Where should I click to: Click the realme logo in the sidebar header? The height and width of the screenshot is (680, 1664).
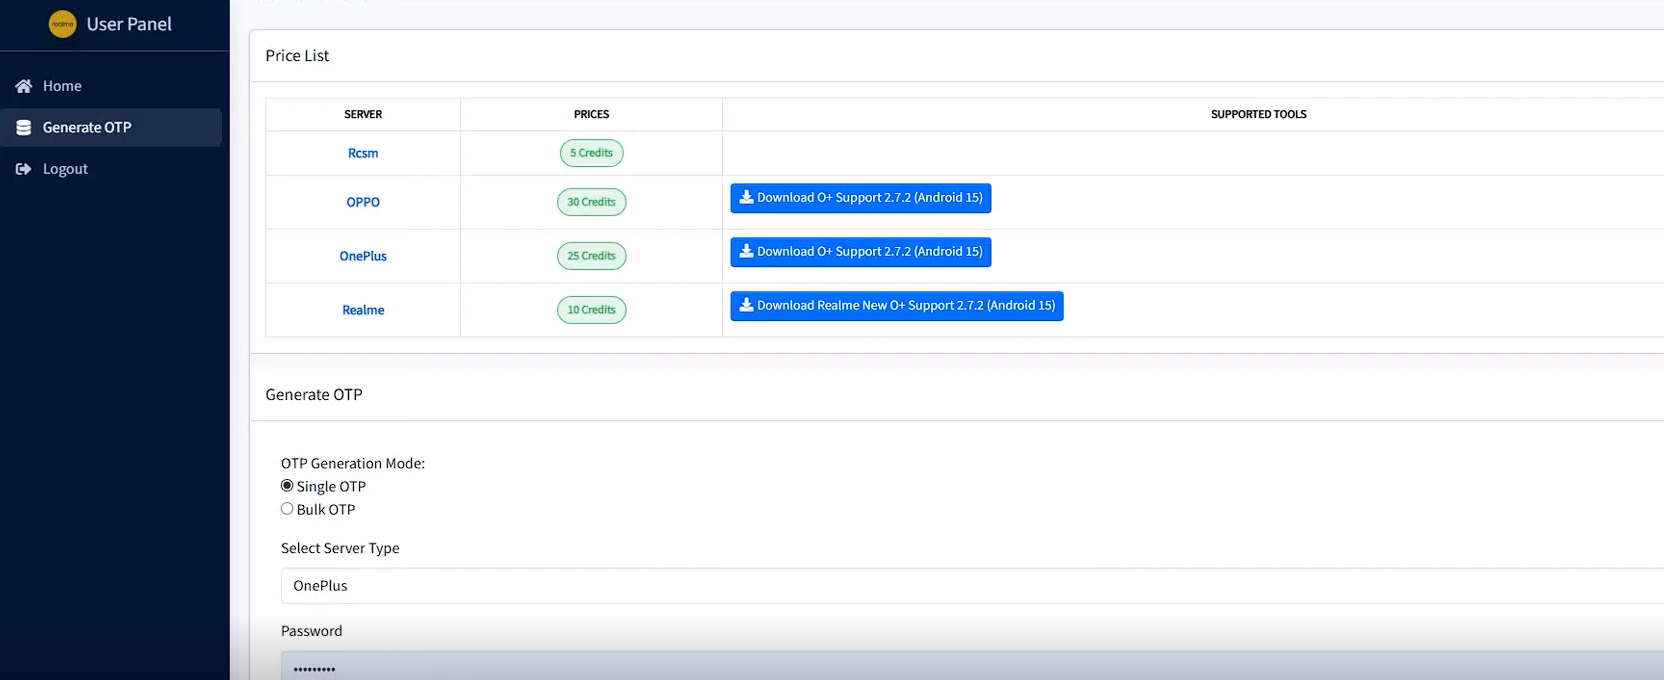tap(62, 24)
